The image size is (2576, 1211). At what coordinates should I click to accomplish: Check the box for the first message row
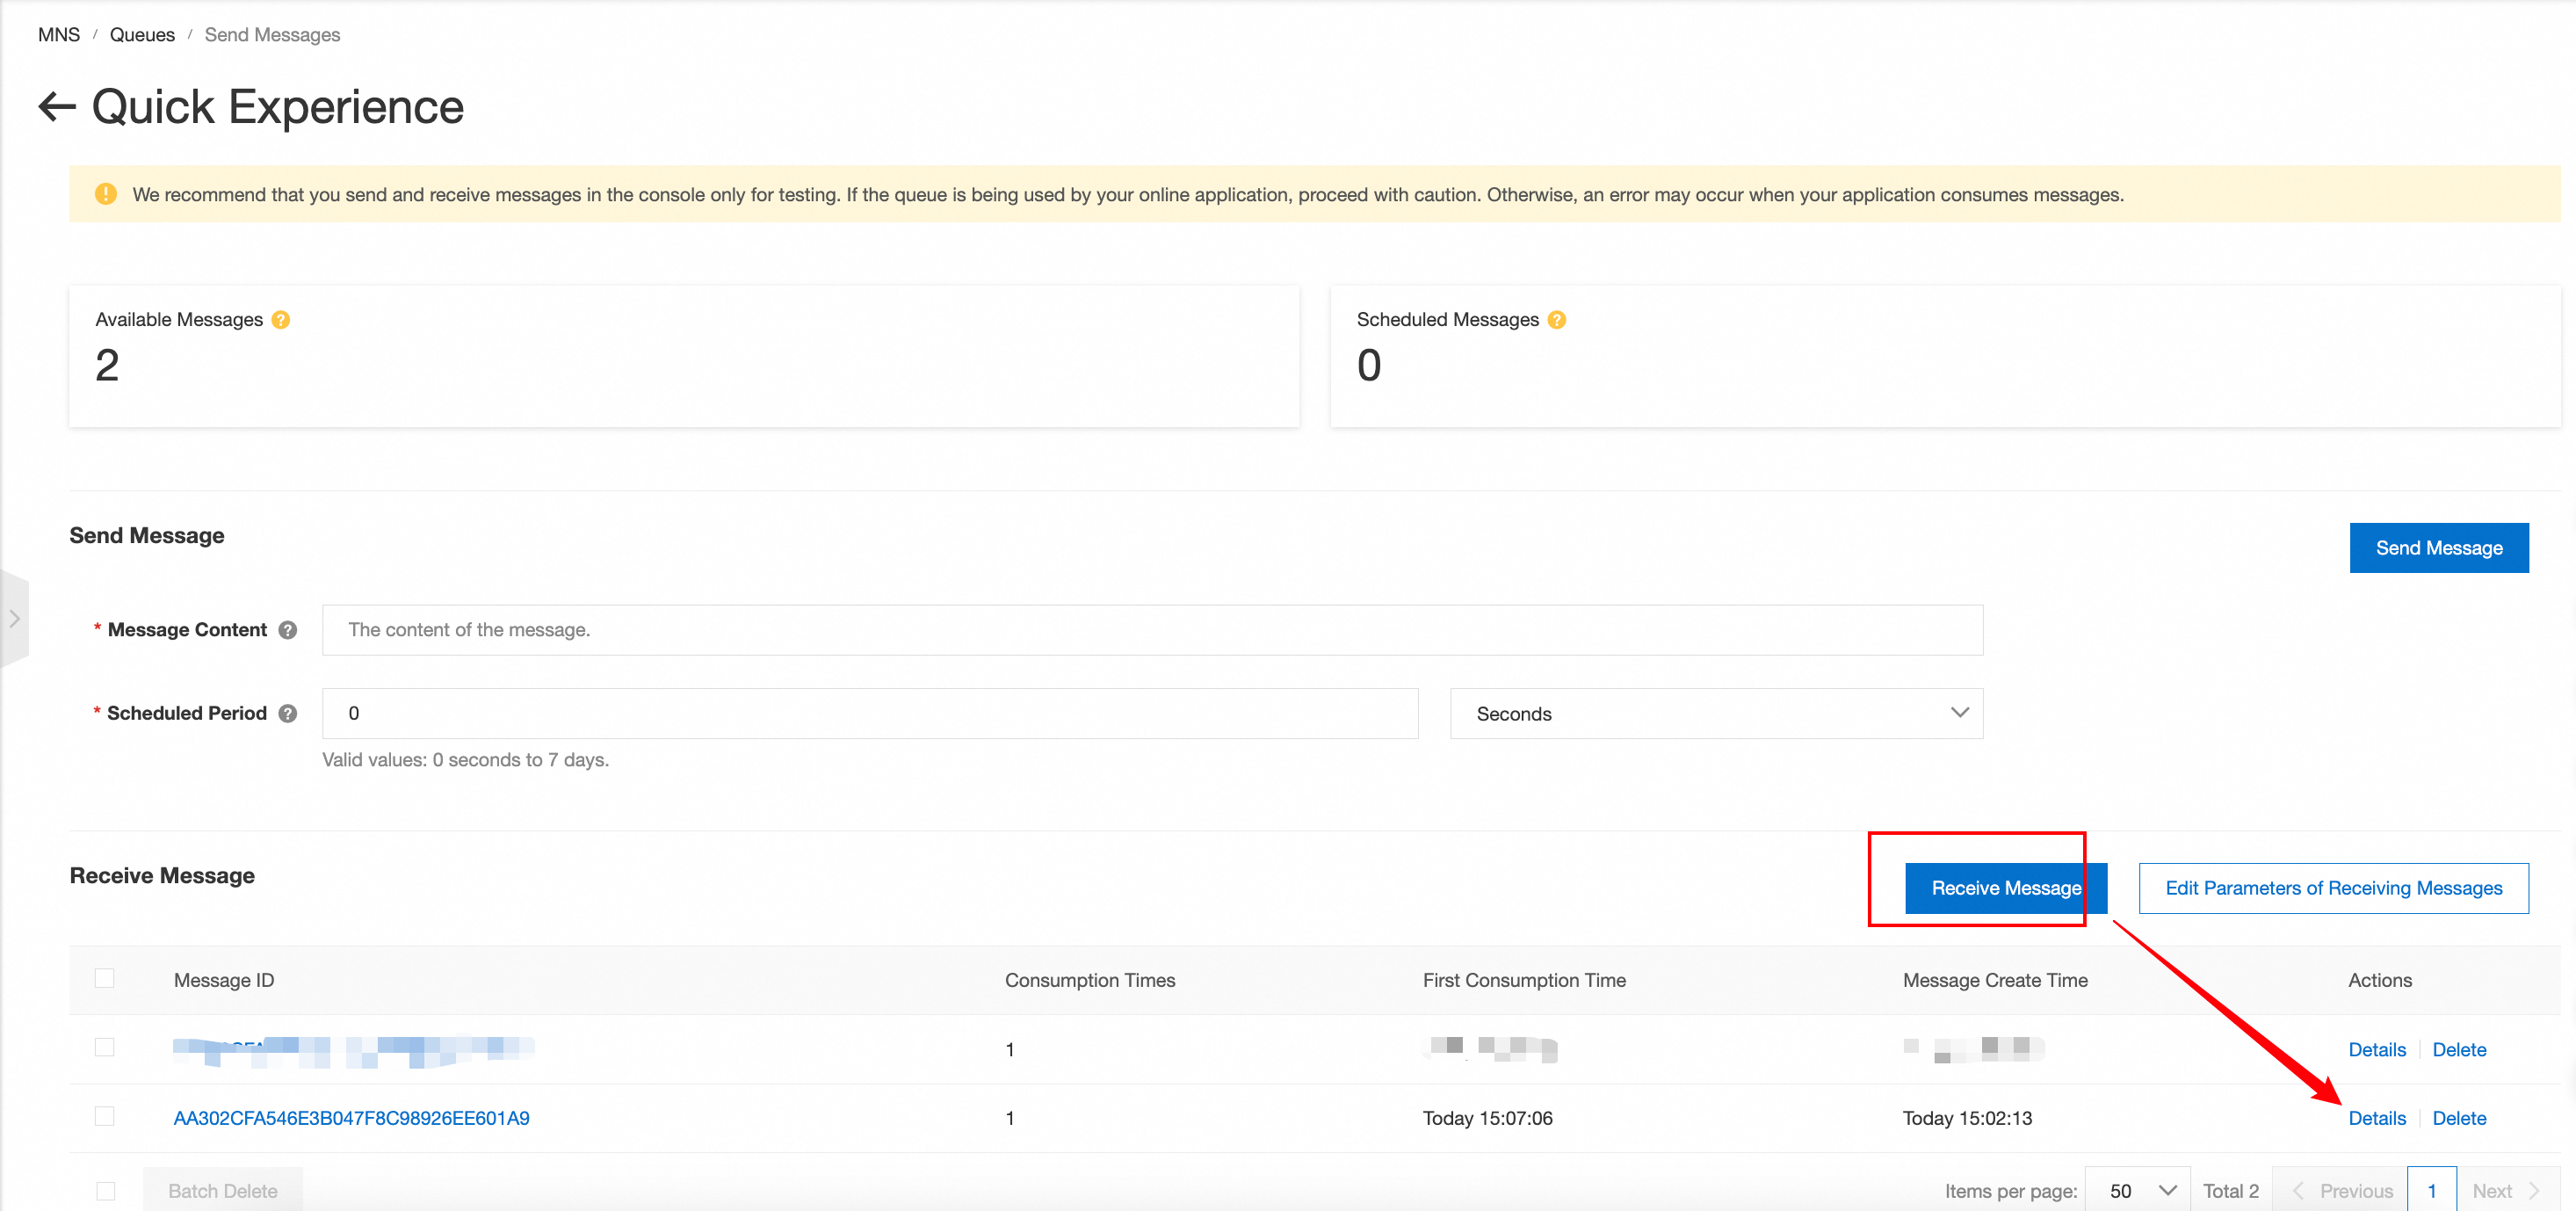[105, 1047]
